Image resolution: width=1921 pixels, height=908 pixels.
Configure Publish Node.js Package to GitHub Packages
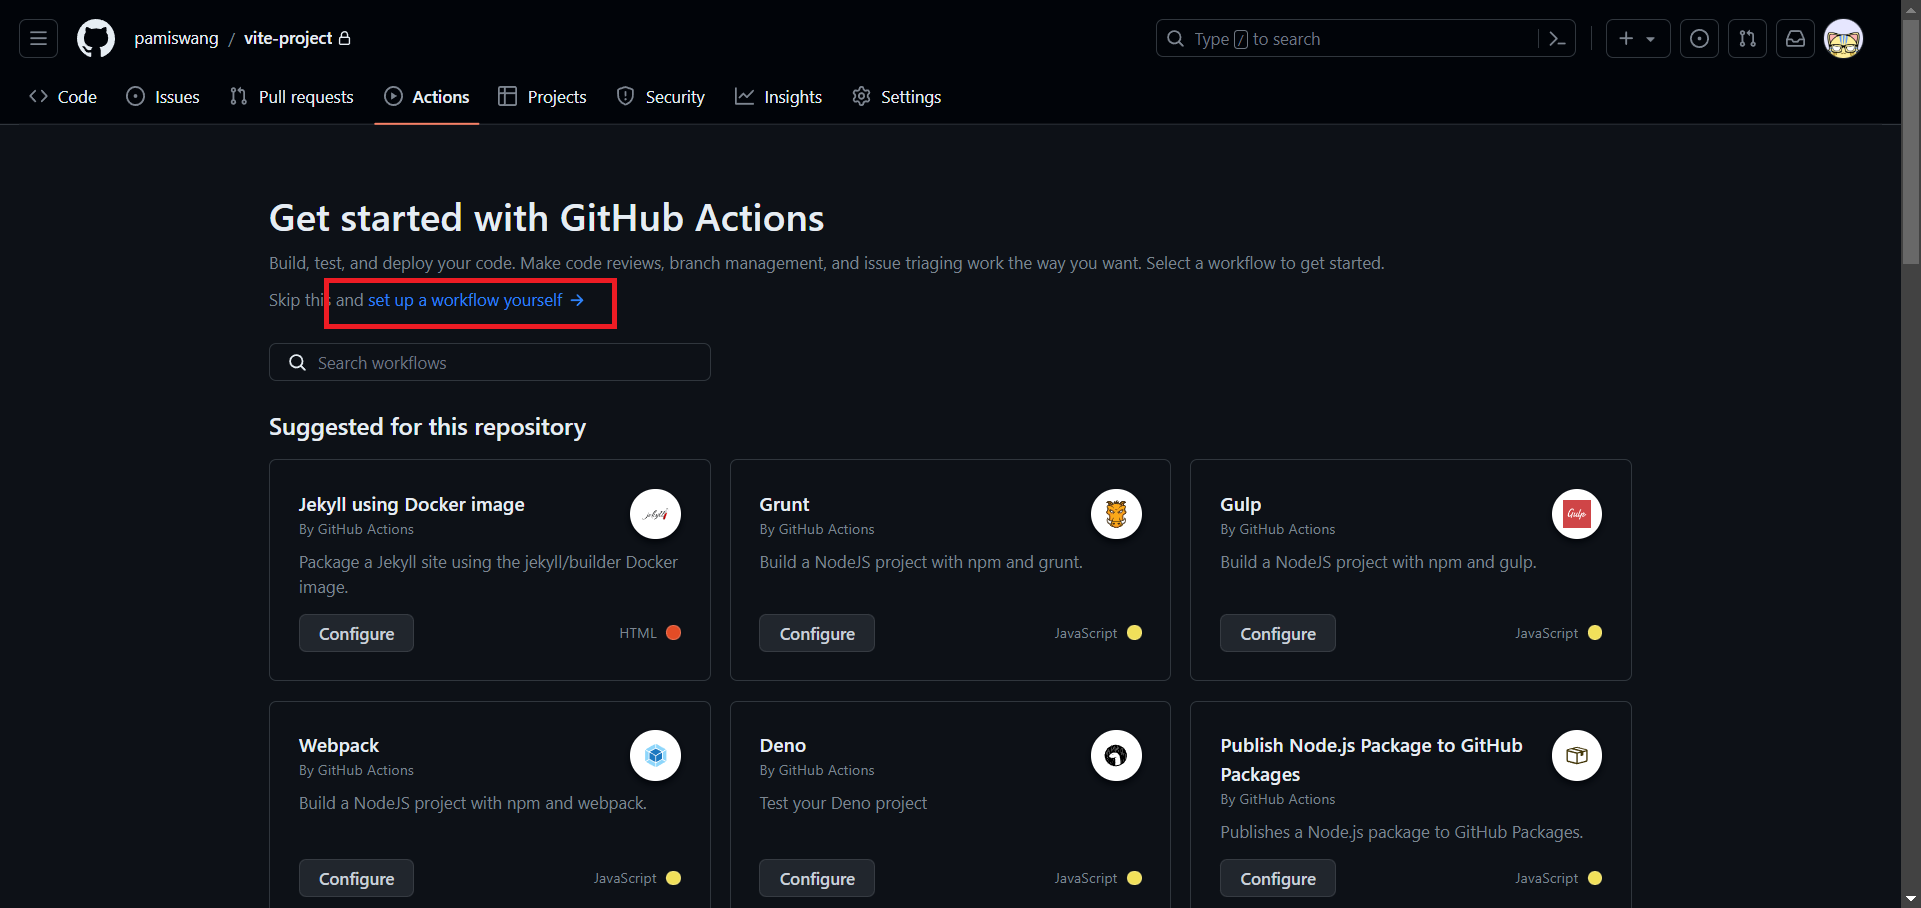1278,878
